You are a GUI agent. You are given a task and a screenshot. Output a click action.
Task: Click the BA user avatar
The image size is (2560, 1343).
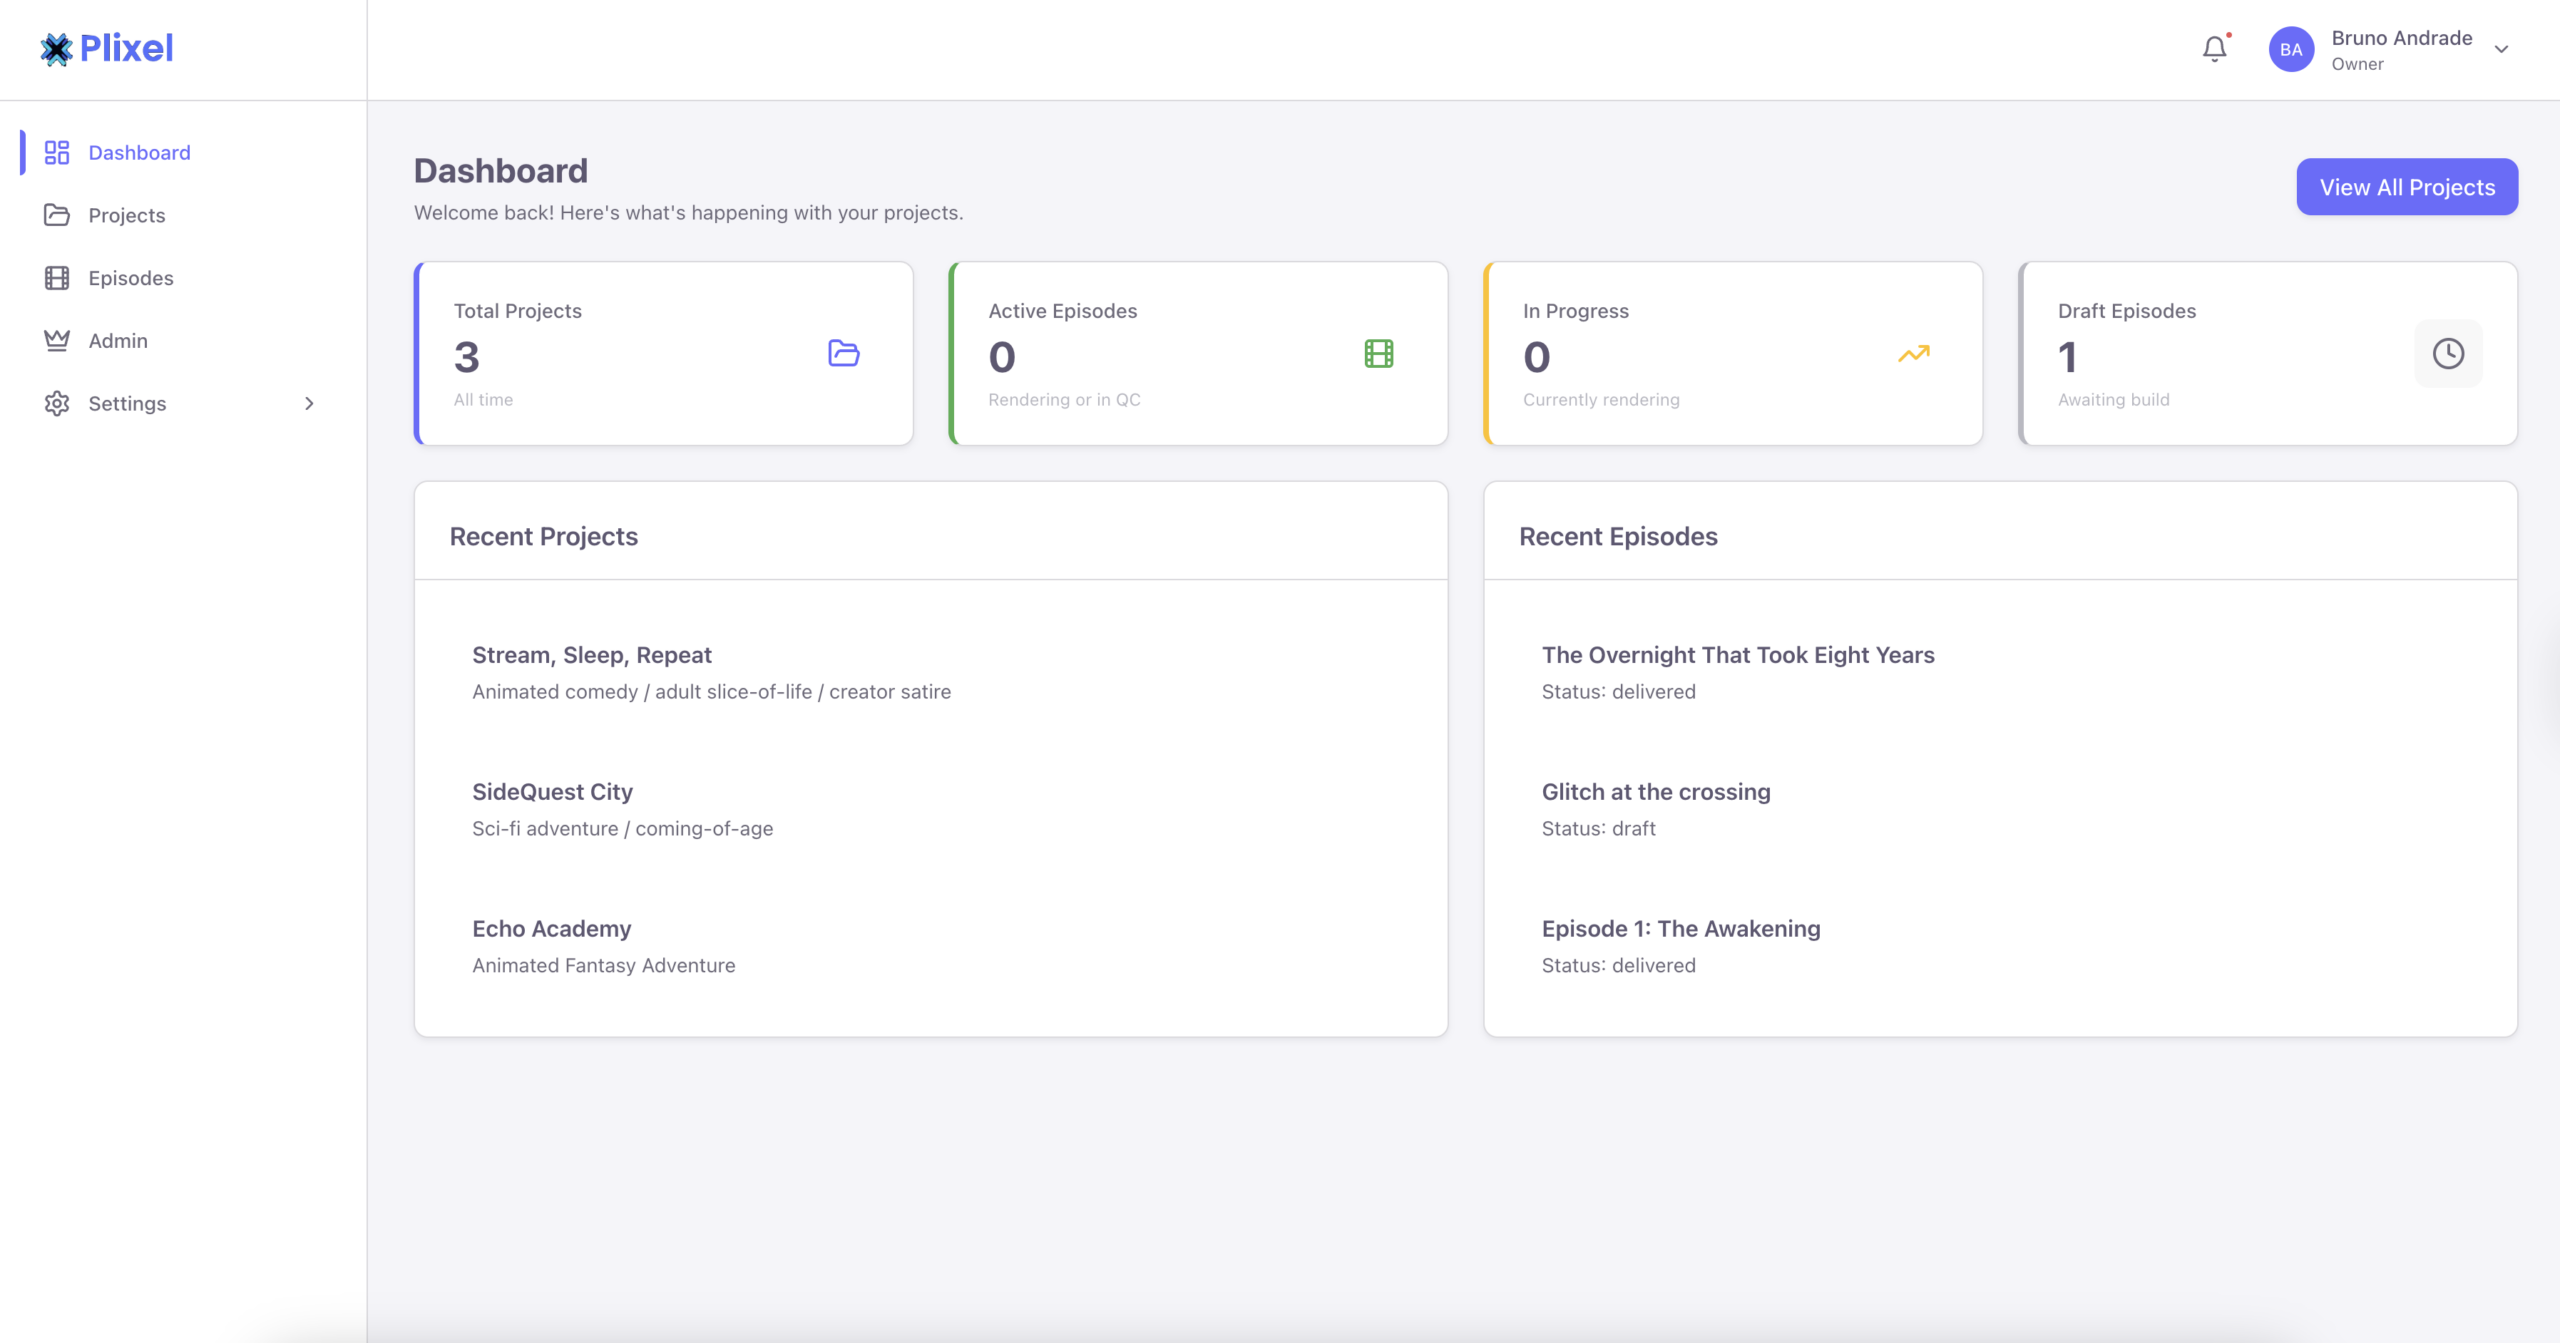point(2291,49)
